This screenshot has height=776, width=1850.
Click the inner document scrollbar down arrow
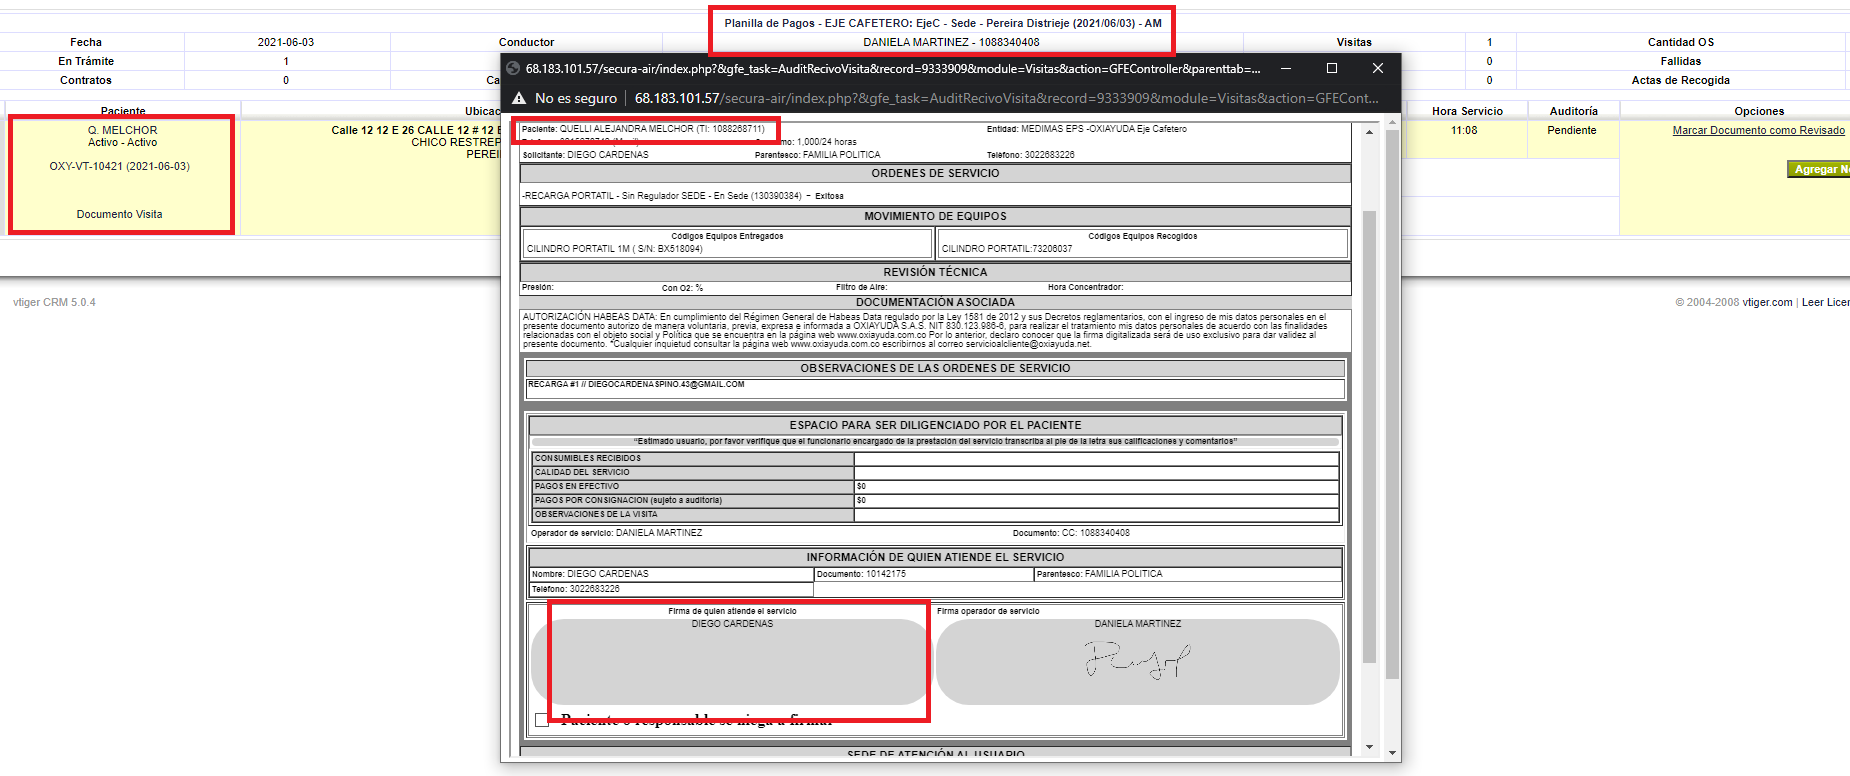[1369, 747]
